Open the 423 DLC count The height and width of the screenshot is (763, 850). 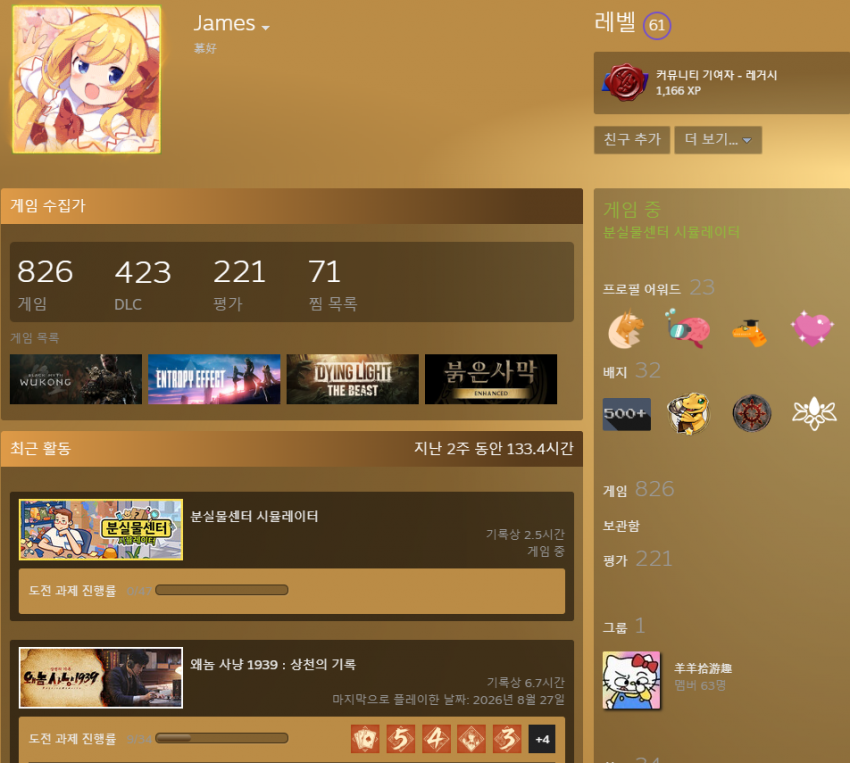coord(143,285)
